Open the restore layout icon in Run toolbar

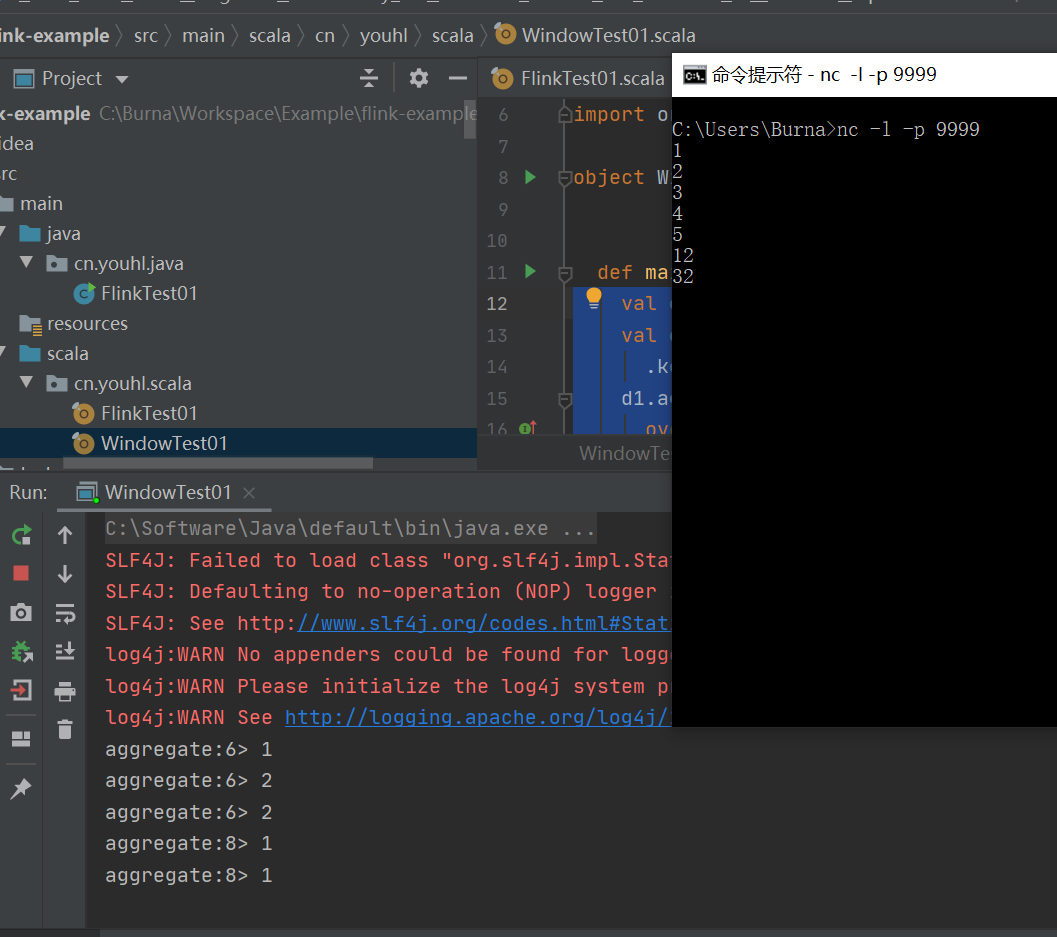coord(21,739)
